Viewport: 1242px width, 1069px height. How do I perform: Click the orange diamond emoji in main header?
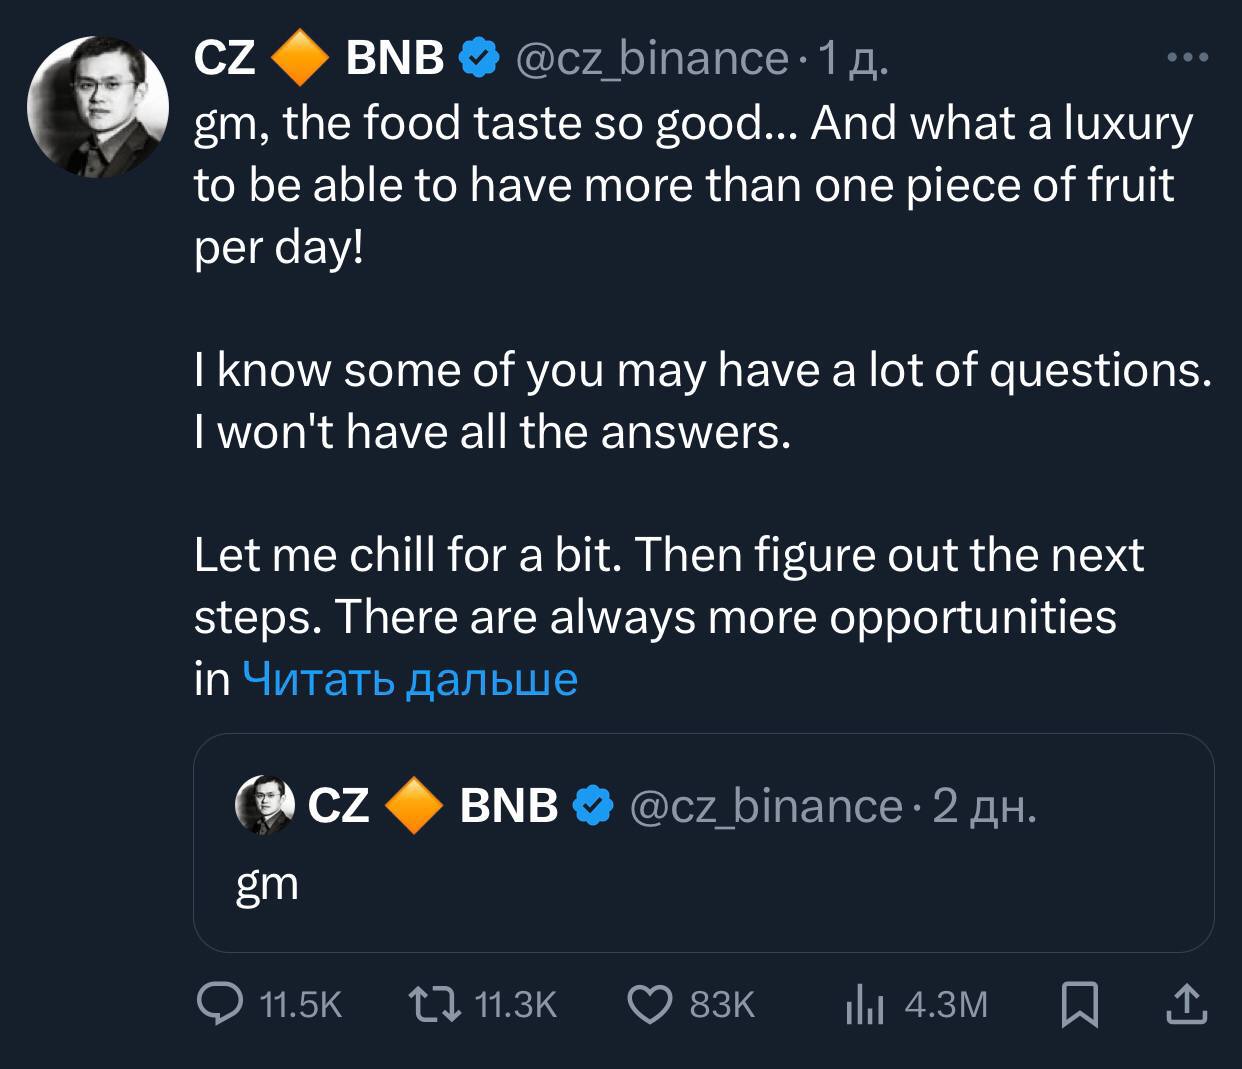click(x=300, y=59)
